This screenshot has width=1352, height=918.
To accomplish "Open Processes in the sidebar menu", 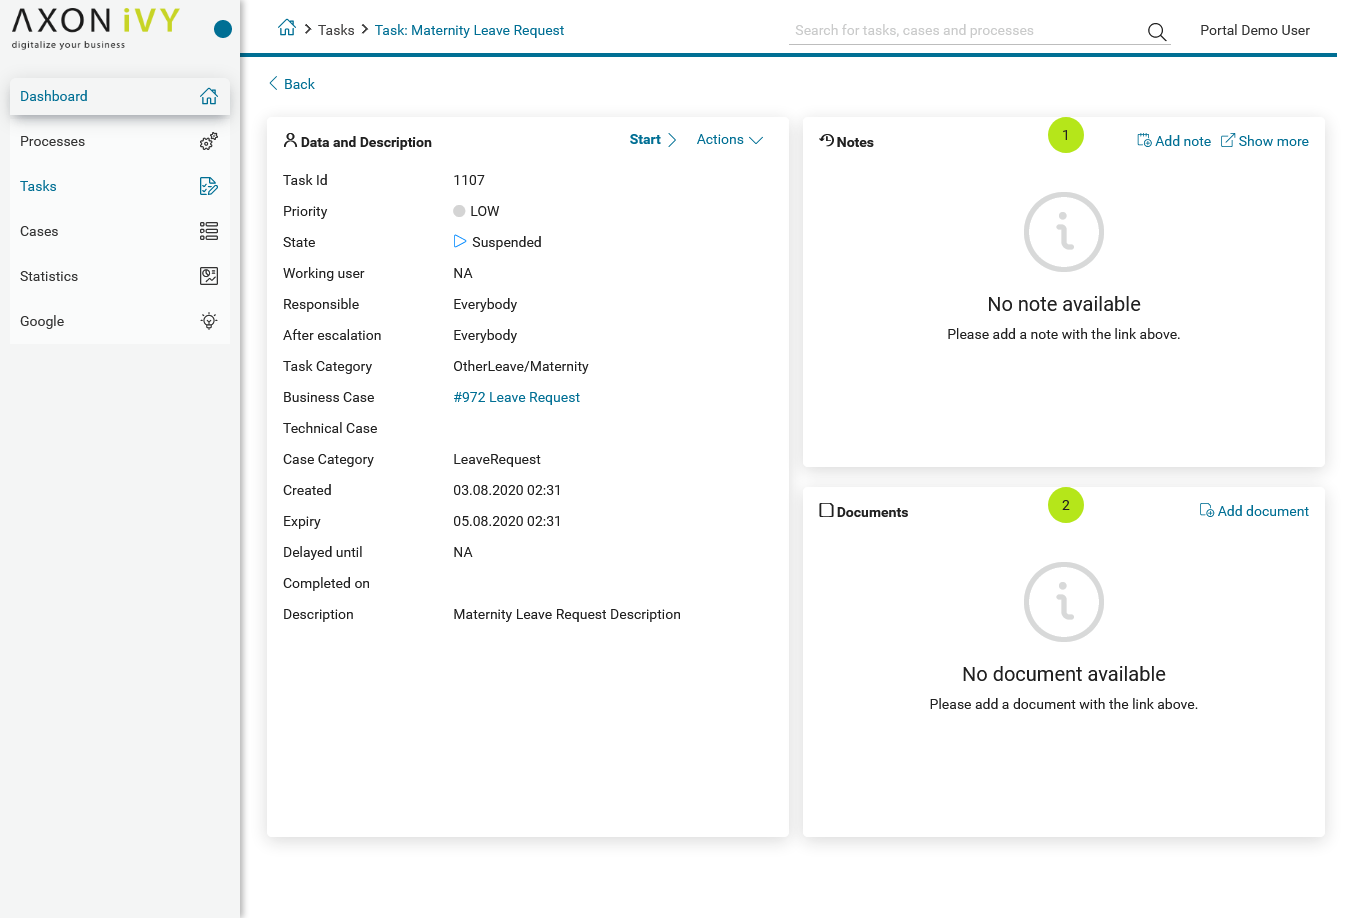I will [120, 141].
